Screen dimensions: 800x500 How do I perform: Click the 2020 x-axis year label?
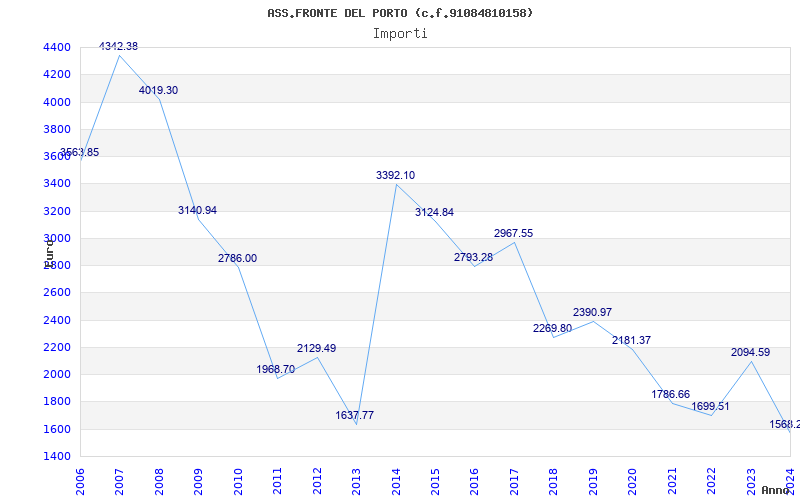pyautogui.click(x=633, y=482)
